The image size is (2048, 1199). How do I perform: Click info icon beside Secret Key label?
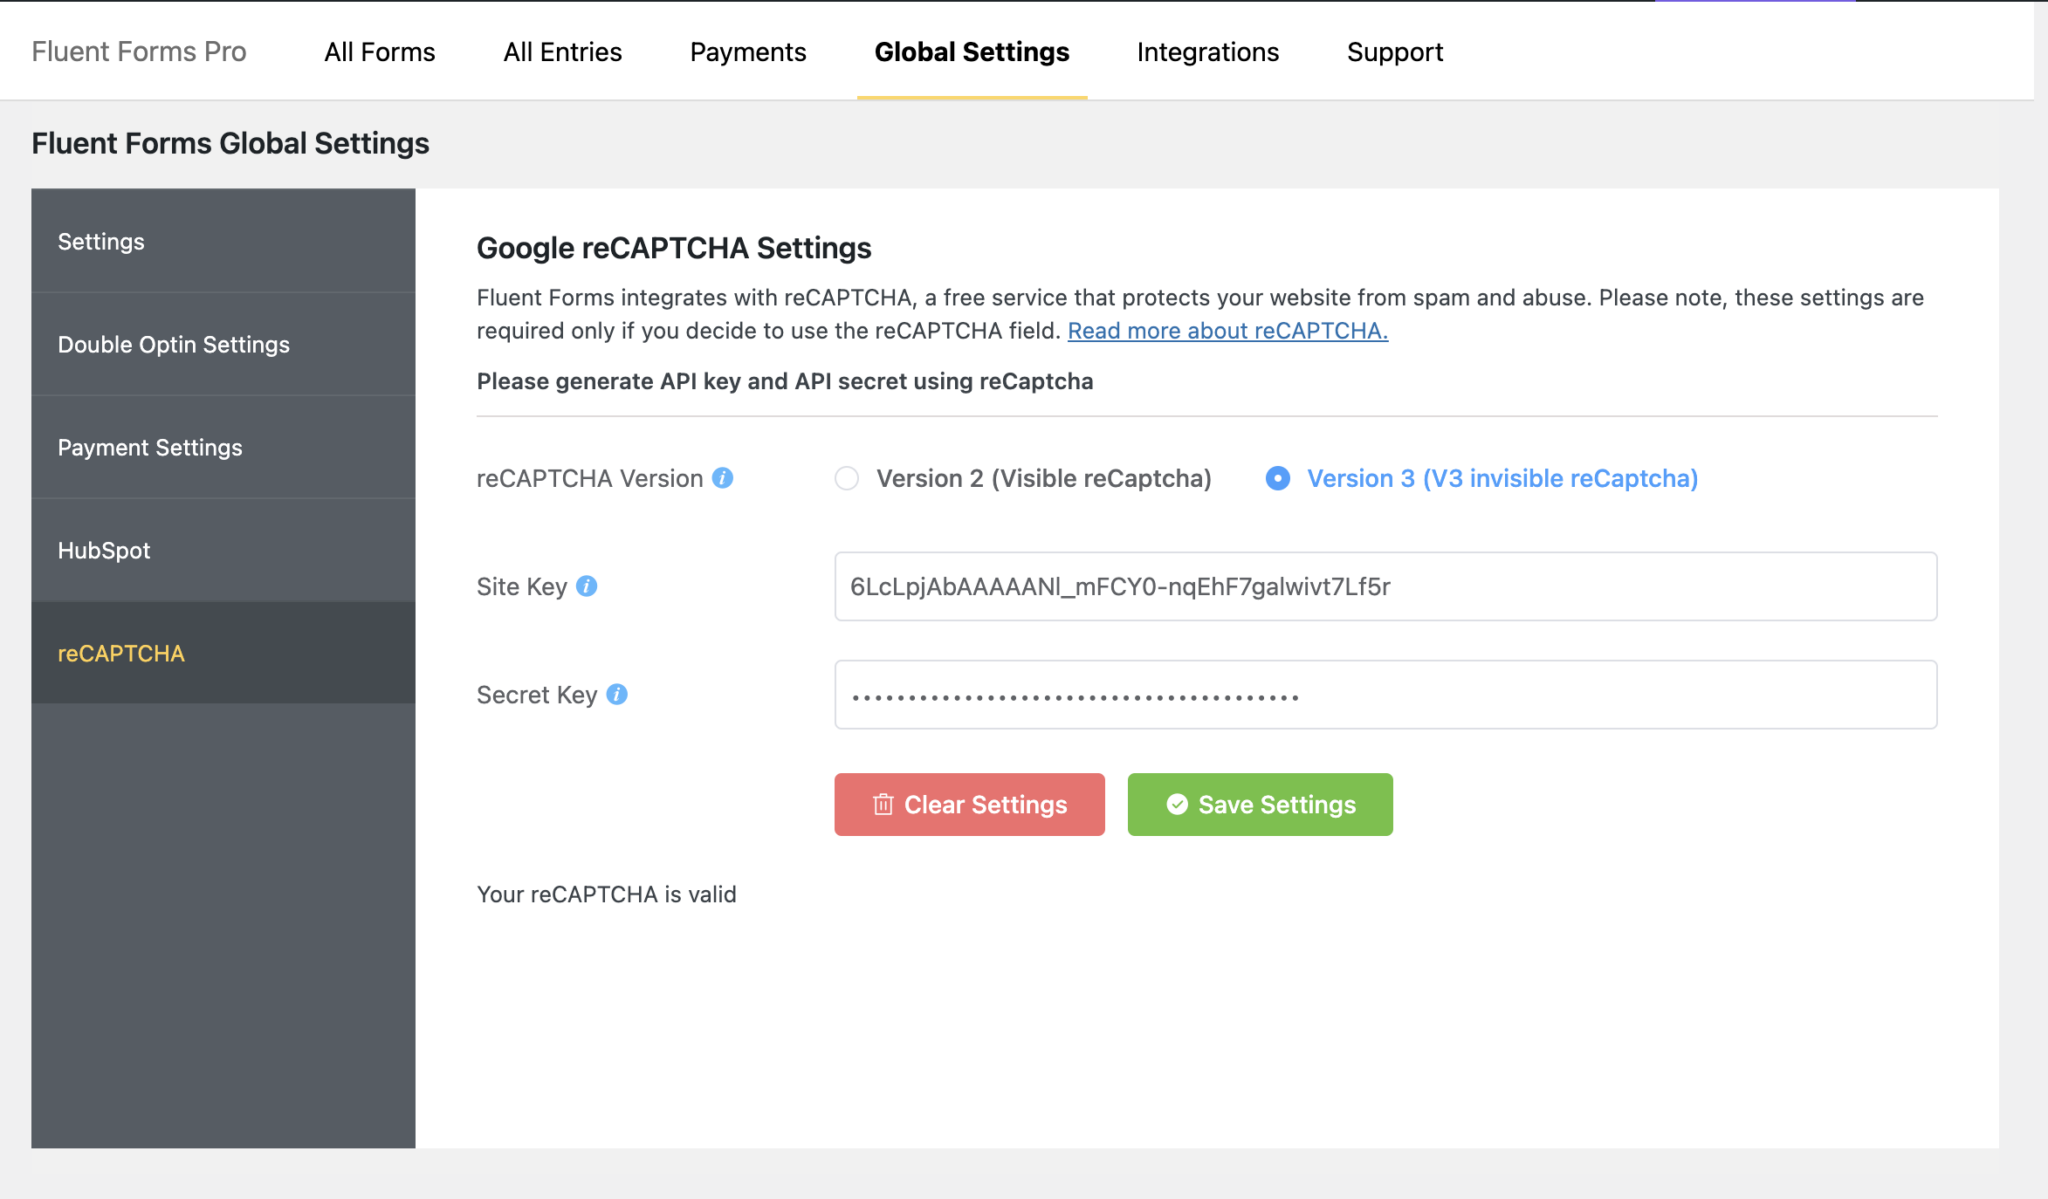tap(617, 694)
